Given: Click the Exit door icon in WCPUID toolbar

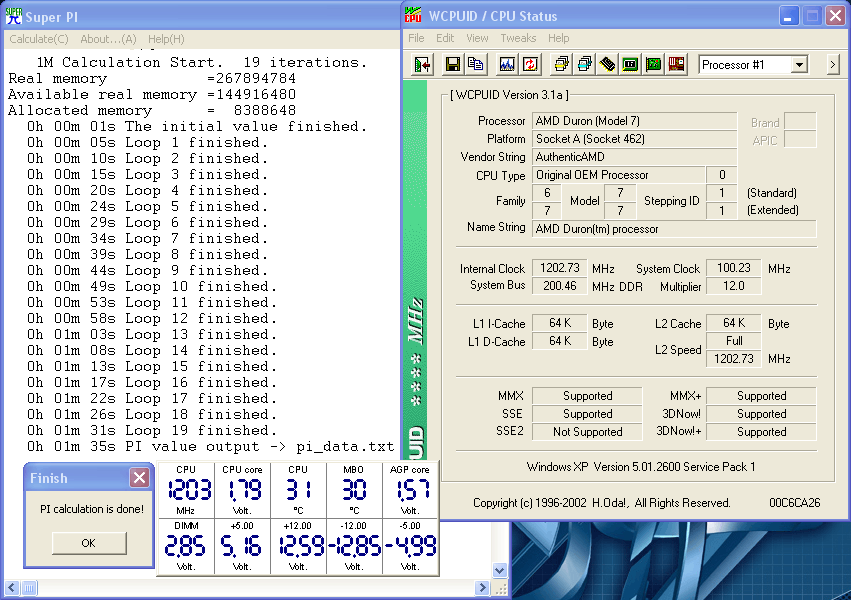Looking at the screenshot, I should coord(423,65).
